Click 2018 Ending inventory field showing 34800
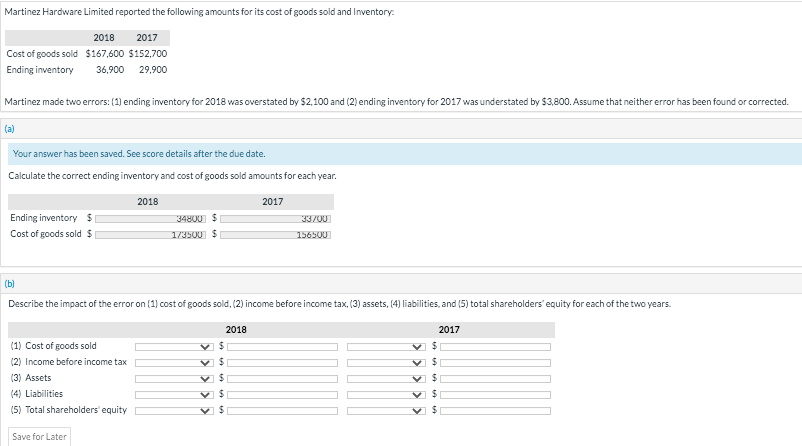 150,219
